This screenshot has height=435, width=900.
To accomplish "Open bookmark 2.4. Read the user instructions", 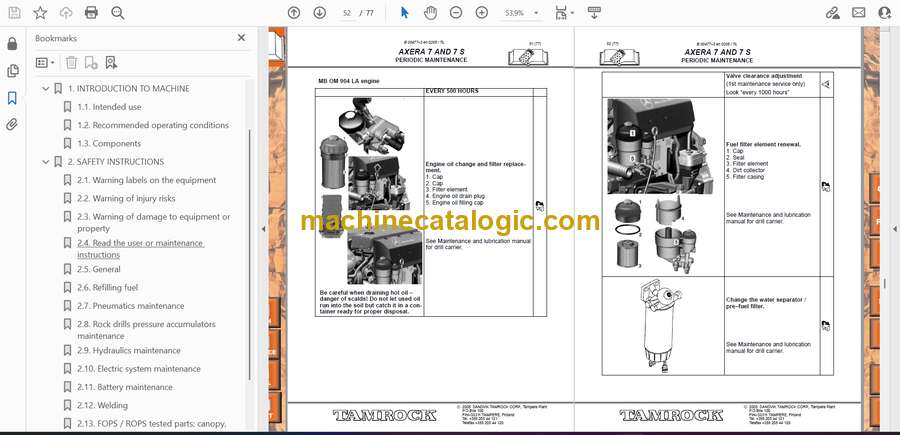I will [141, 248].
